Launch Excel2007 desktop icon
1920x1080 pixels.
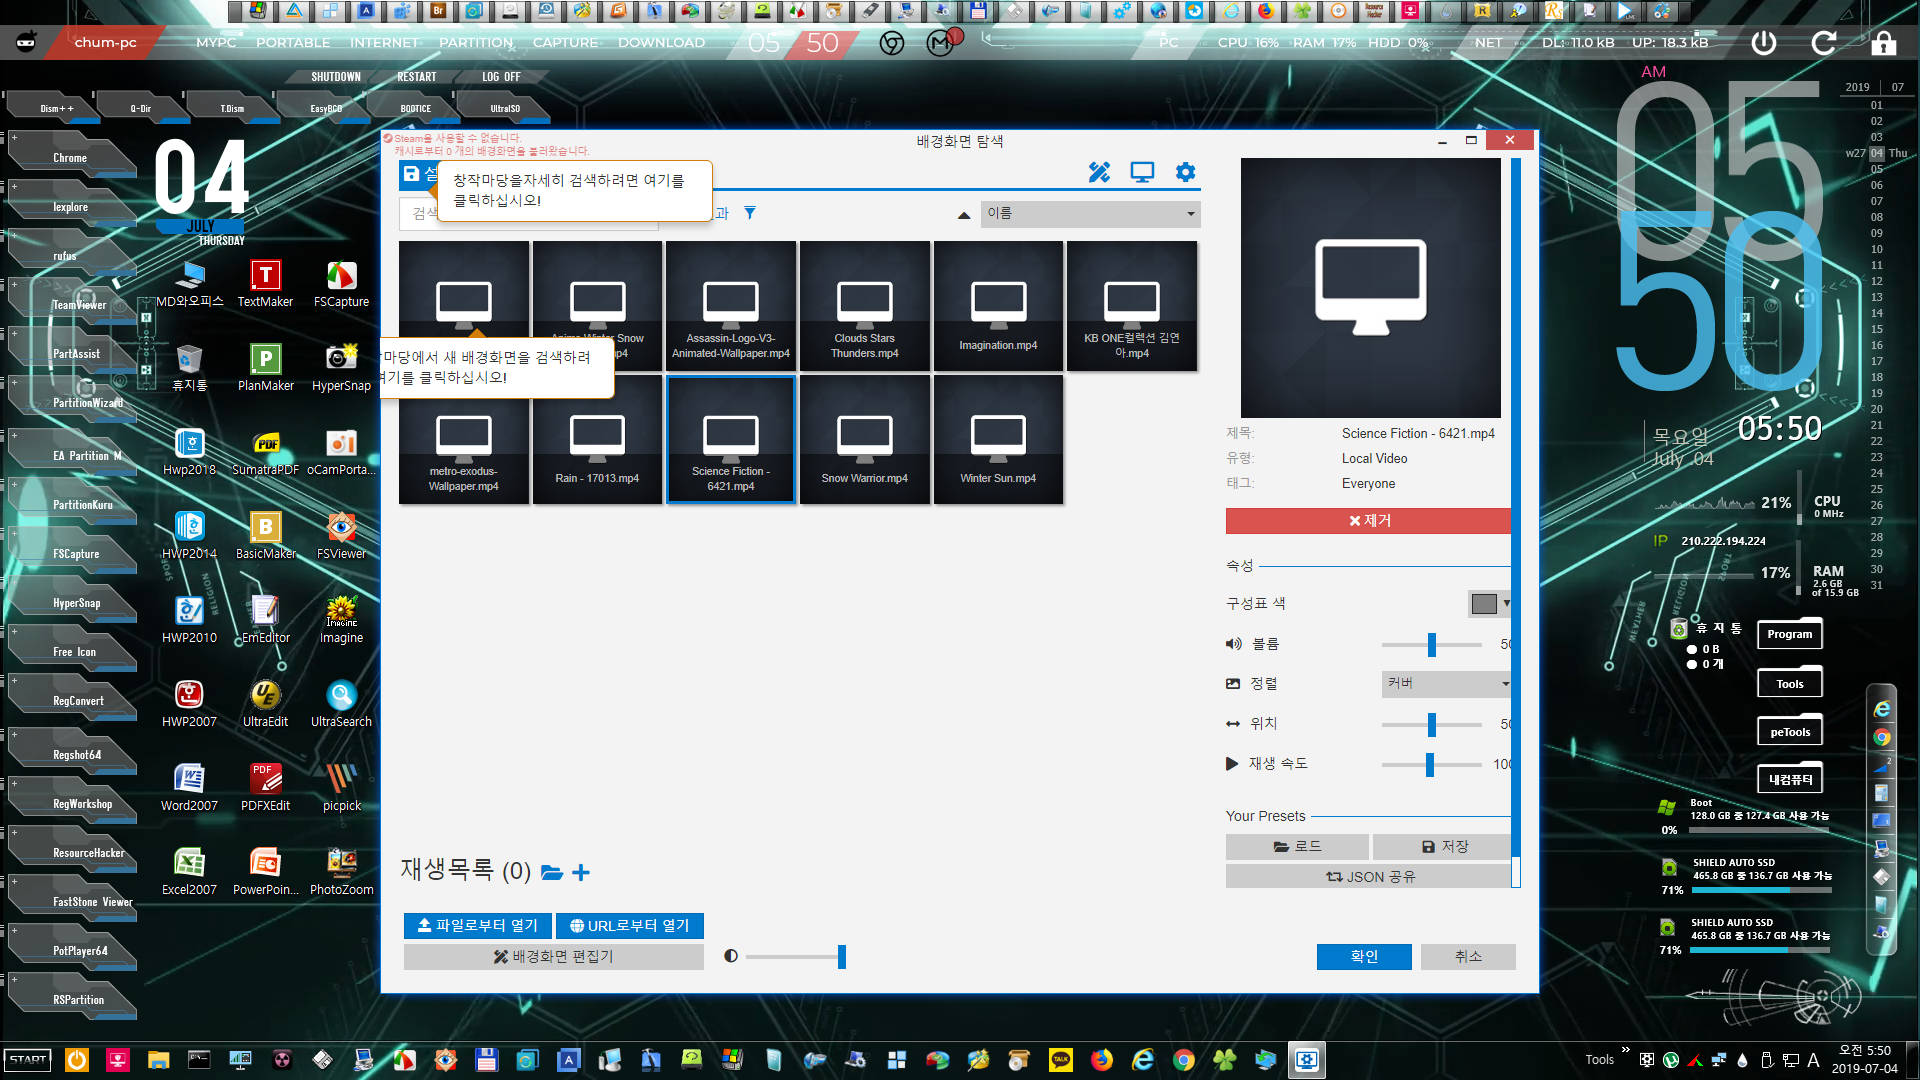pyautogui.click(x=189, y=872)
